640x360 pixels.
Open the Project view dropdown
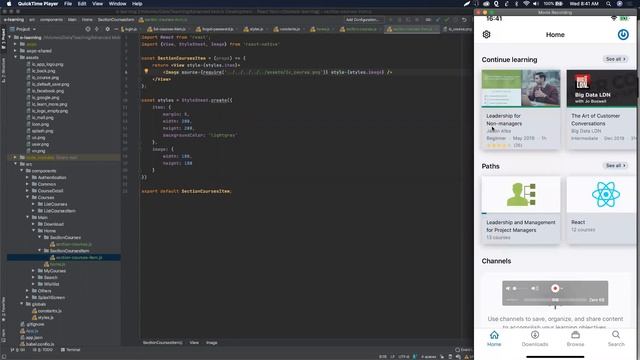click(23, 29)
